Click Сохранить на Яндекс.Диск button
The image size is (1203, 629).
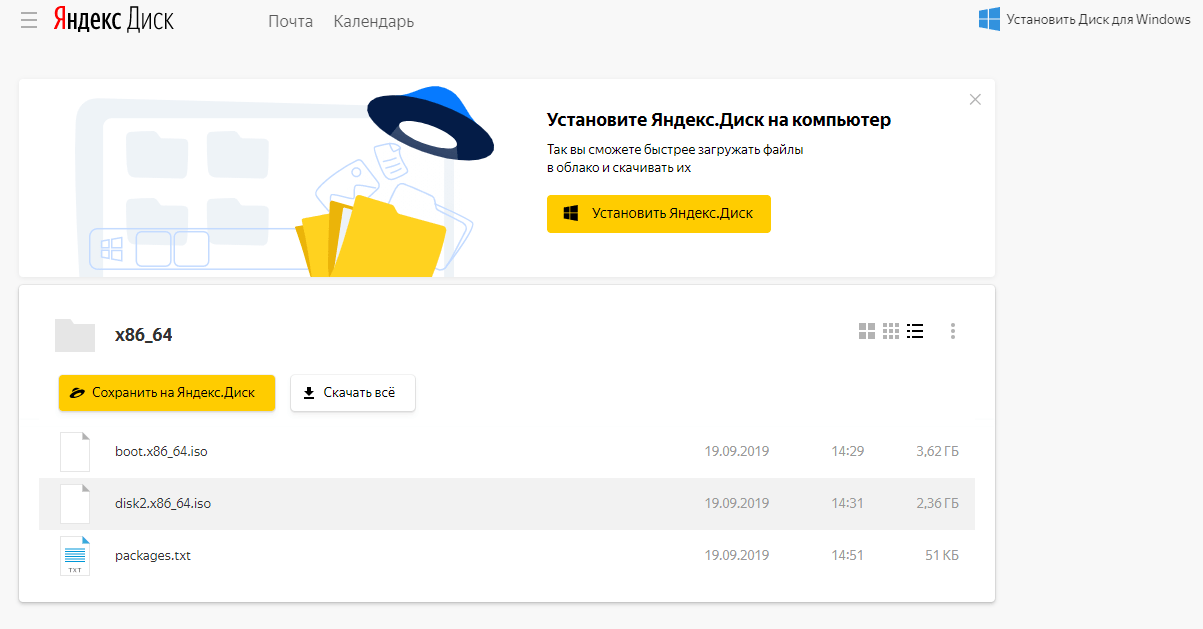[x=167, y=393]
